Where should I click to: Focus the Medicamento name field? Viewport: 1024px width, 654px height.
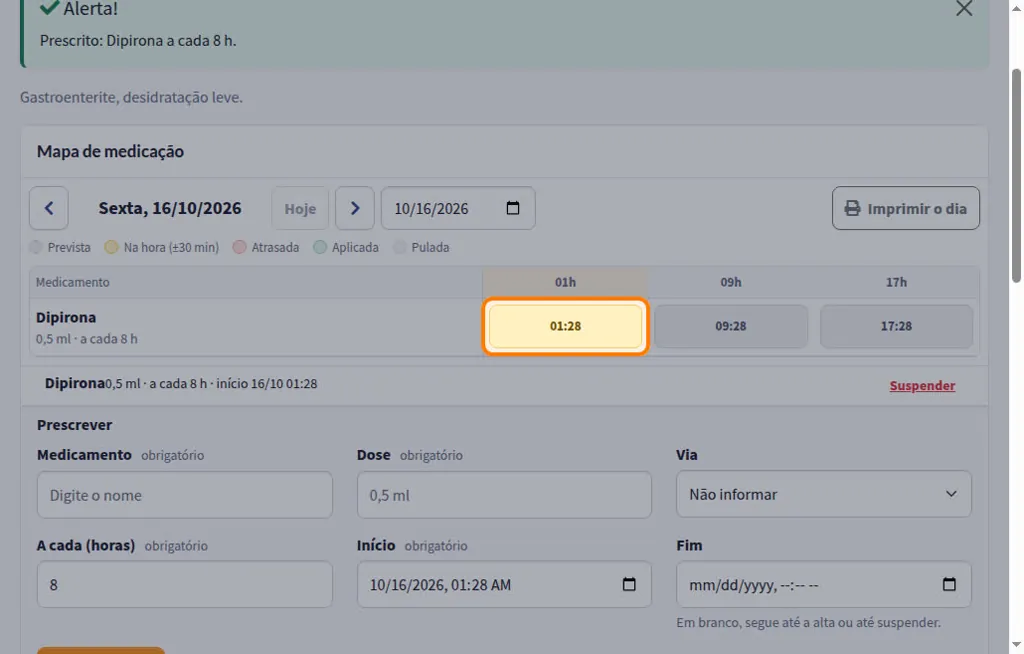[185, 495]
